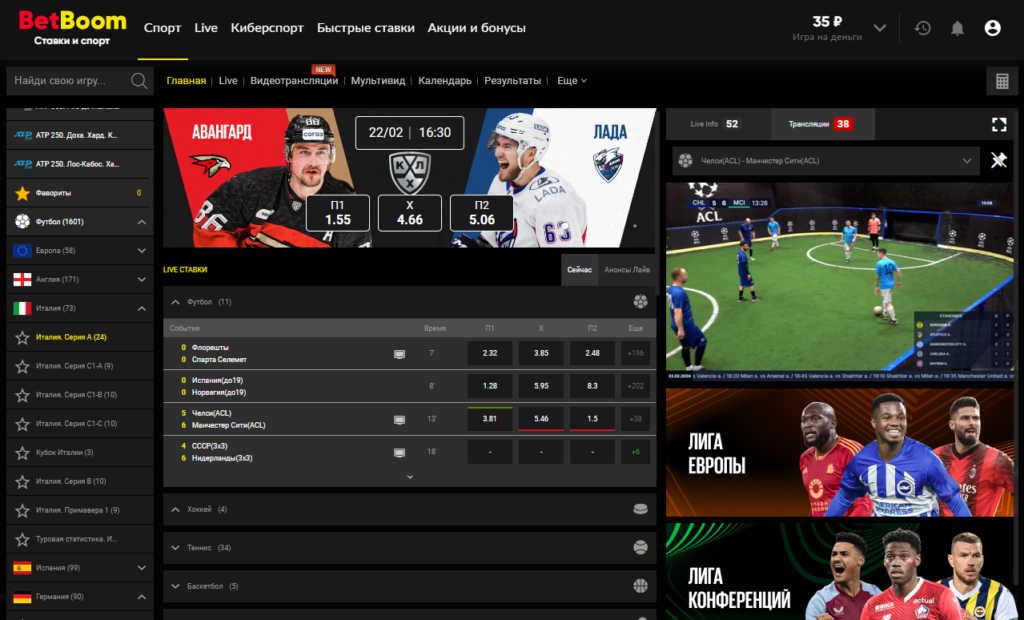
Task: Favorite Италия. Серия С1-А star
Action: pyautogui.click(x=22, y=366)
